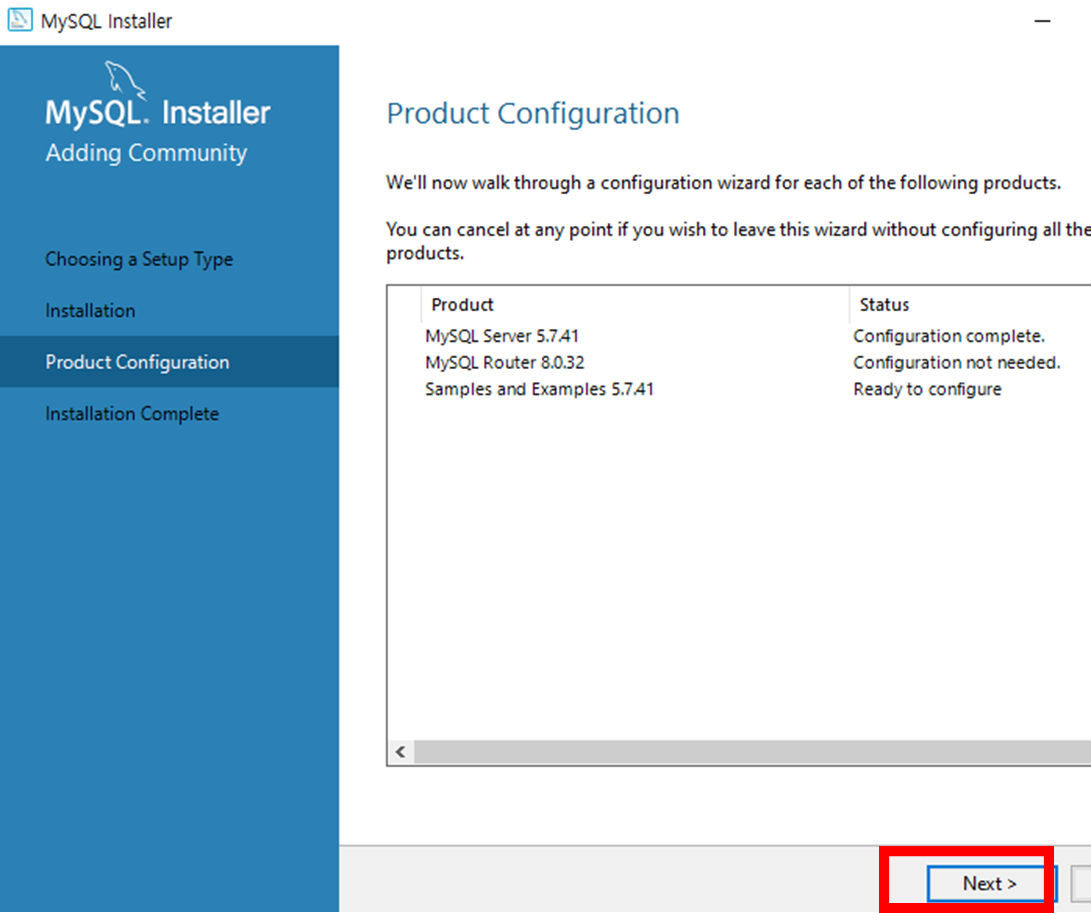Screen dimensions: 1091x913
Task: Click the Product Configuration heading
Action: (533, 113)
